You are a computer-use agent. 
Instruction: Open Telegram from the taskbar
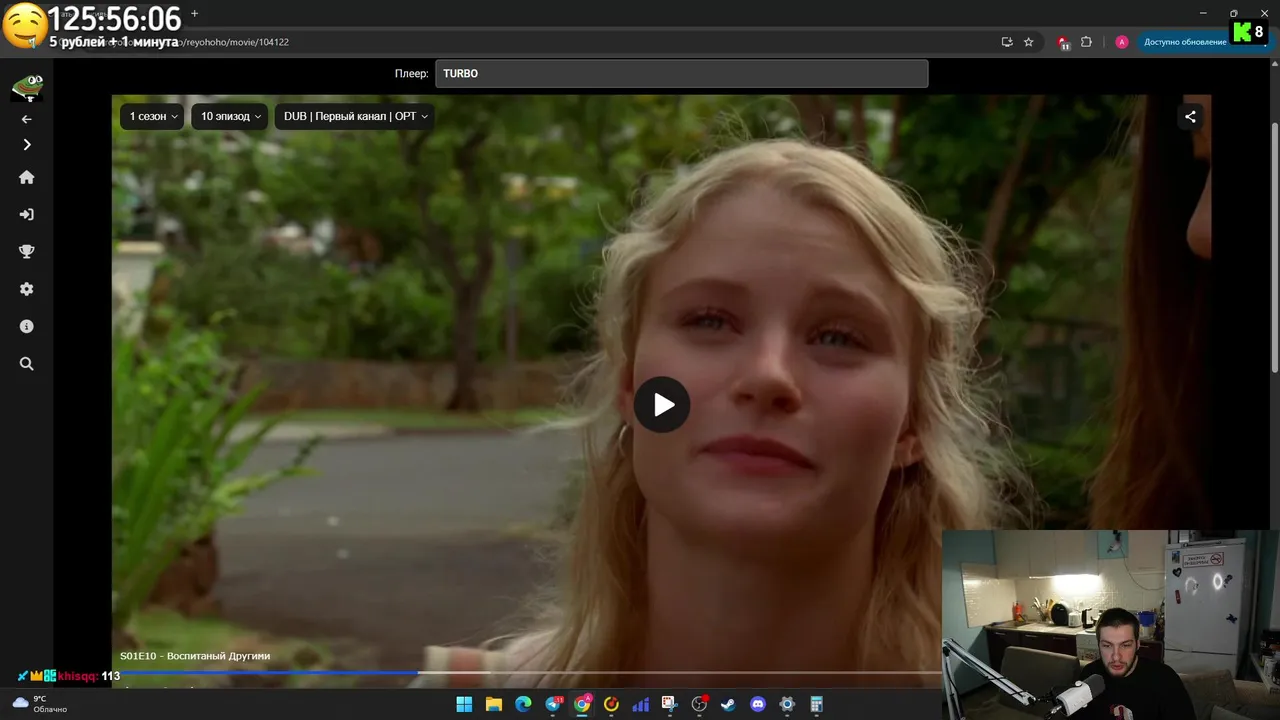click(553, 704)
